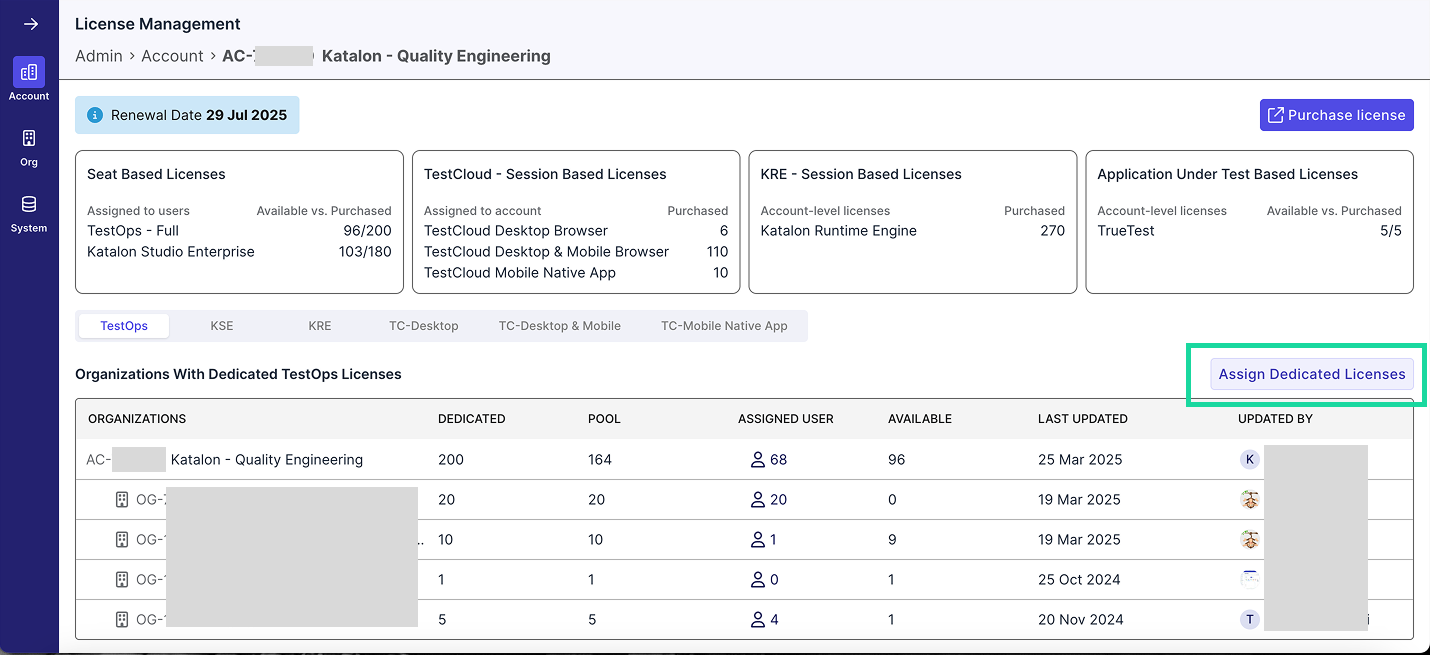This screenshot has height=655, width=1430.
Task: Go to Account in the breadcrumb
Action: pos(172,56)
